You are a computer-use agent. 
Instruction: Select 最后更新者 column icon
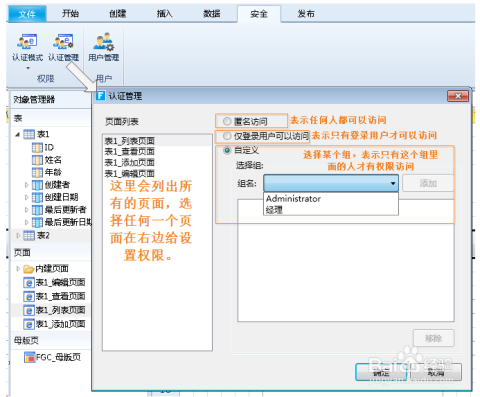coord(37,210)
